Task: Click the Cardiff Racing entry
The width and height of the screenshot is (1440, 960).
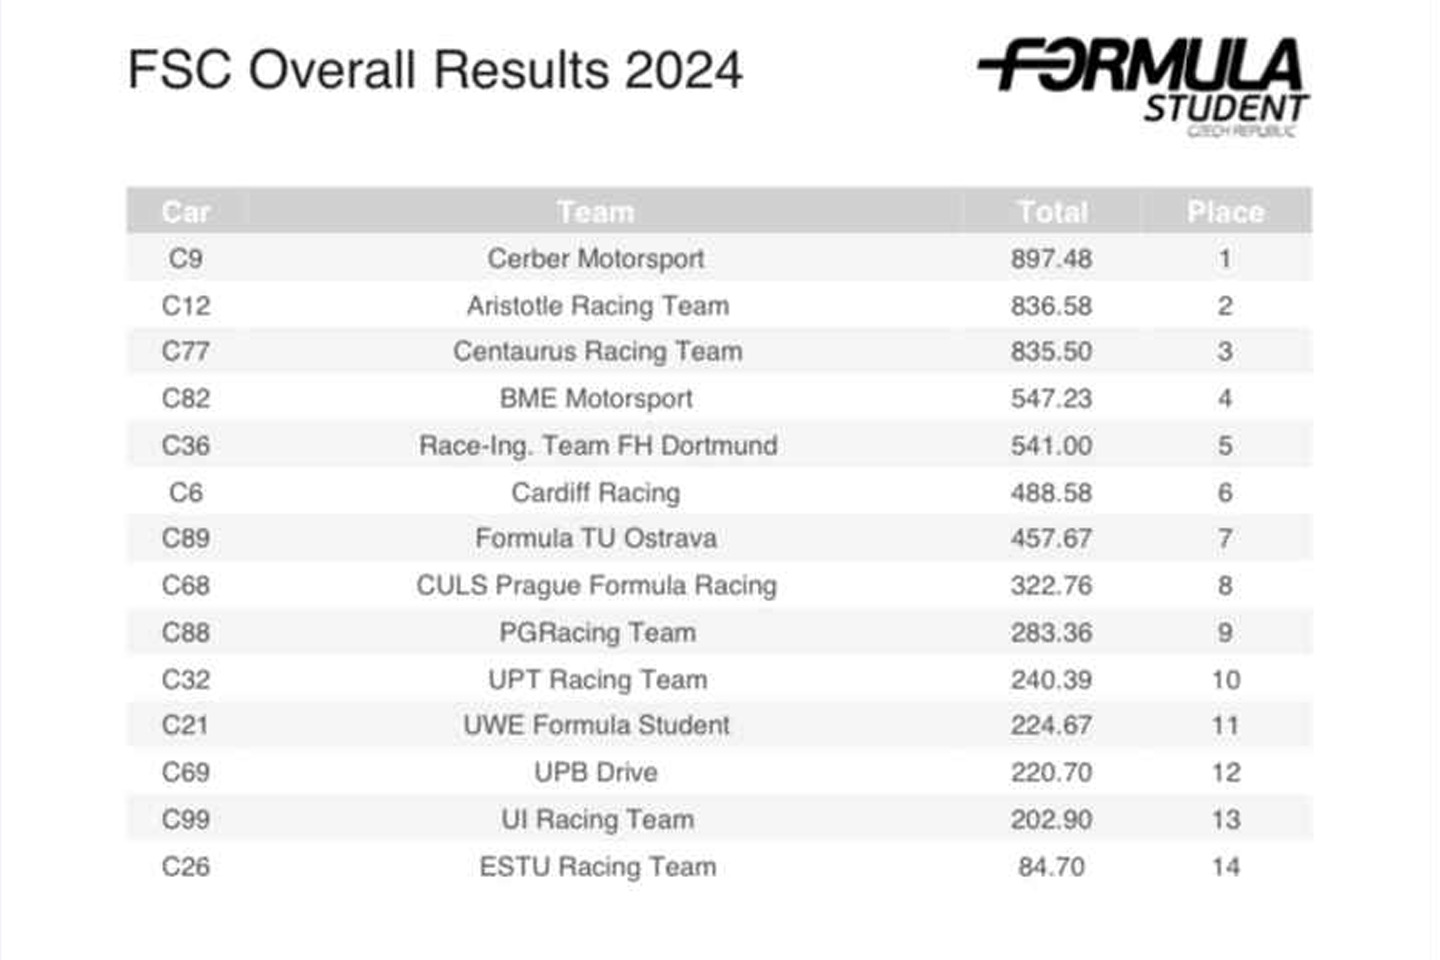Action: 596,493
